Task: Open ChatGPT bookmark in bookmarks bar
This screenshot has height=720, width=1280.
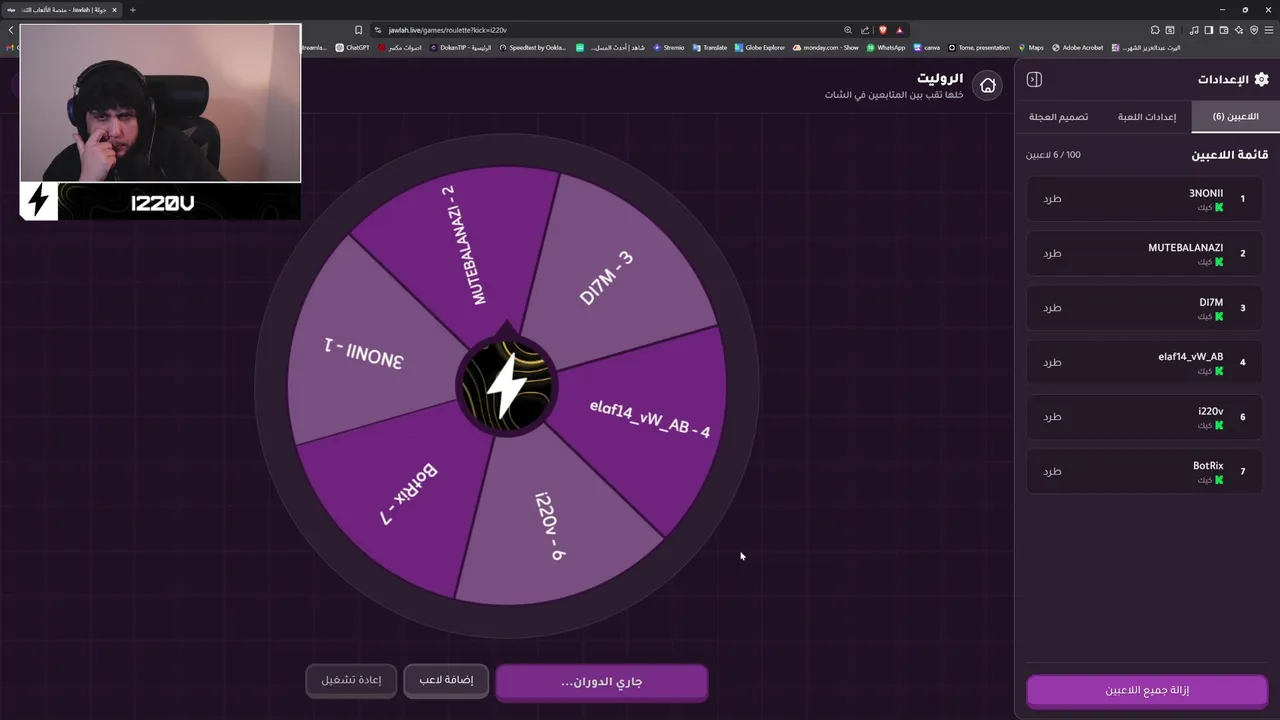Action: click(x=352, y=47)
